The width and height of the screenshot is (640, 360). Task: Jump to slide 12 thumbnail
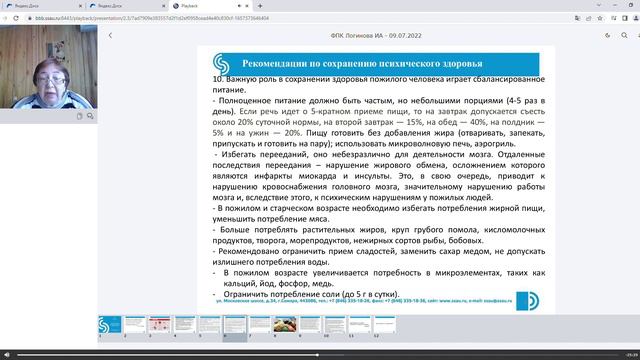click(x=385, y=325)
